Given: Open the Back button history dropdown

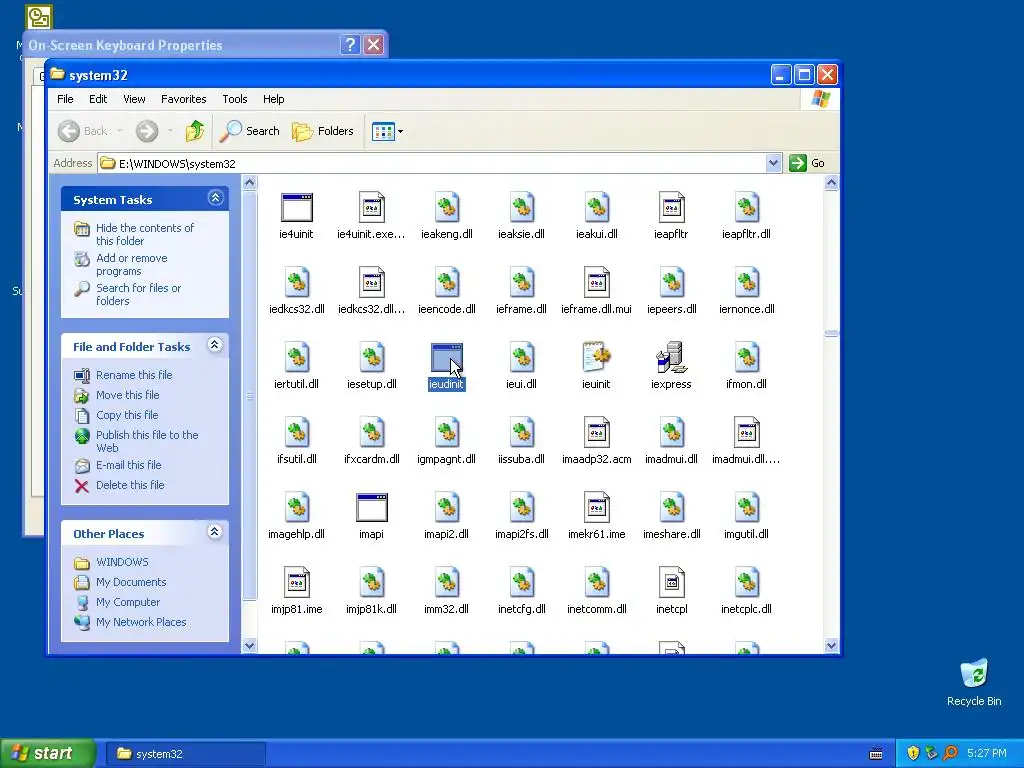Looking at the screenshot, I should coord(120,131).
